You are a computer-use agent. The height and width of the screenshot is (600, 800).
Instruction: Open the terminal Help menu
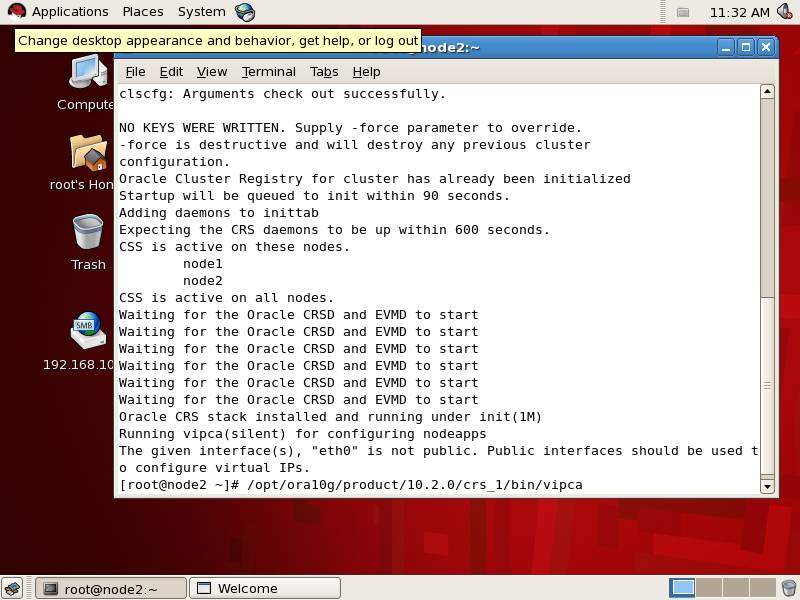(366, 72)
